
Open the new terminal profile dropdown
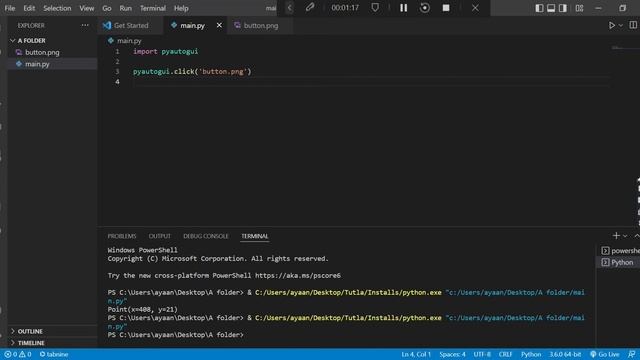coord(625,236)
